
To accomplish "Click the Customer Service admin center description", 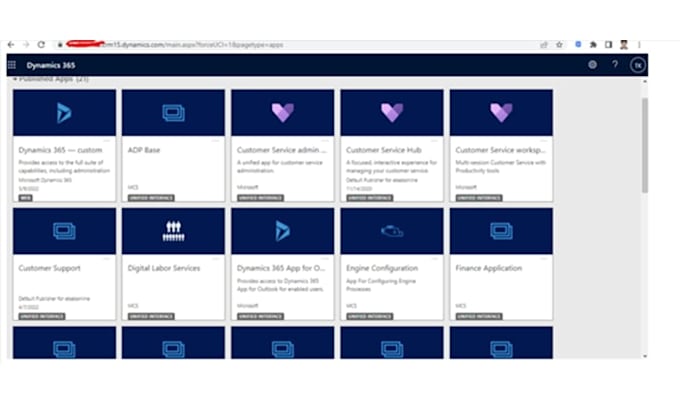I will click(x=280, y=167).
